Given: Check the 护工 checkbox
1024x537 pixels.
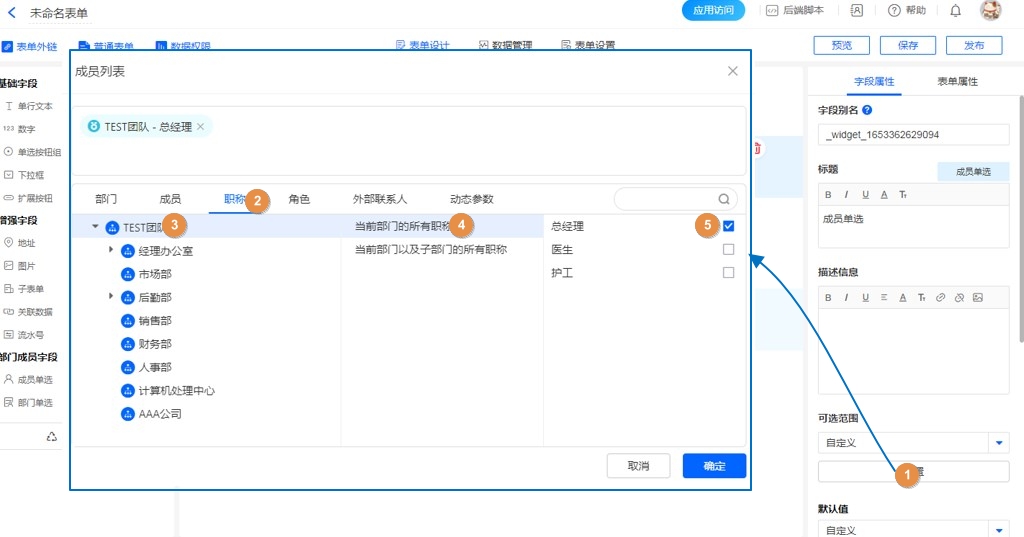Looking at the screenshot, I should [x=728, y=272].
